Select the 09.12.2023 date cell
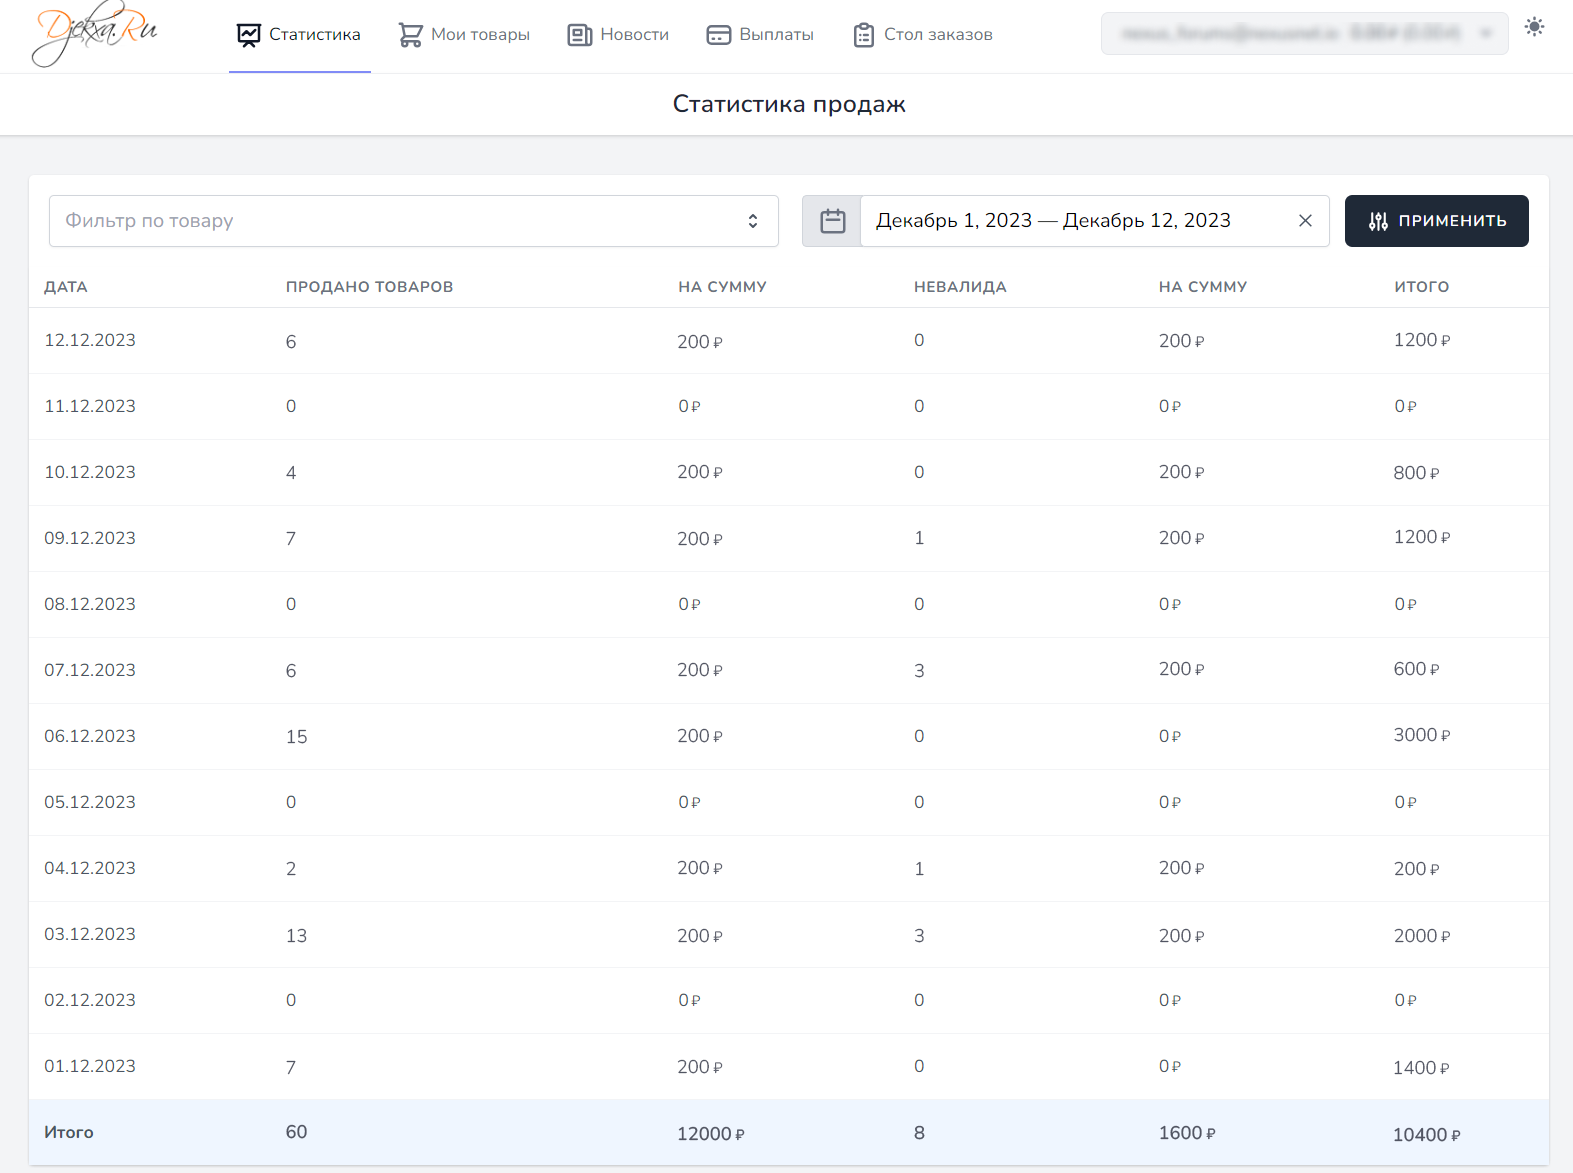The width and height of the screenshot is (1573, 1173). point(90,539)
